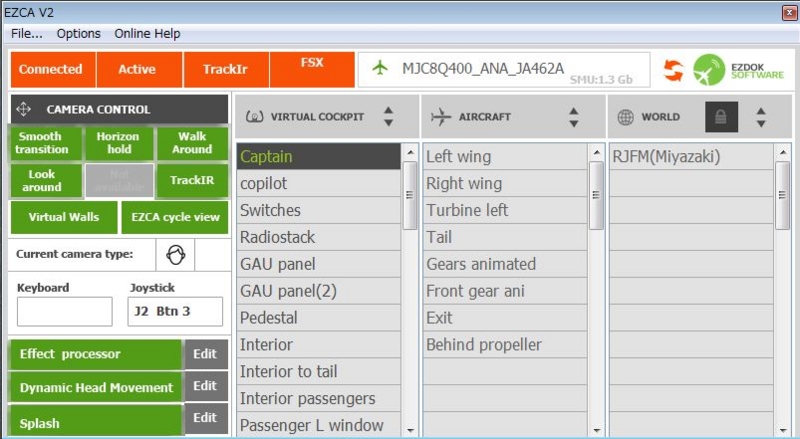Open the Options menu
This screenshot has width=800, height=439.
click(x=79, y=34)
